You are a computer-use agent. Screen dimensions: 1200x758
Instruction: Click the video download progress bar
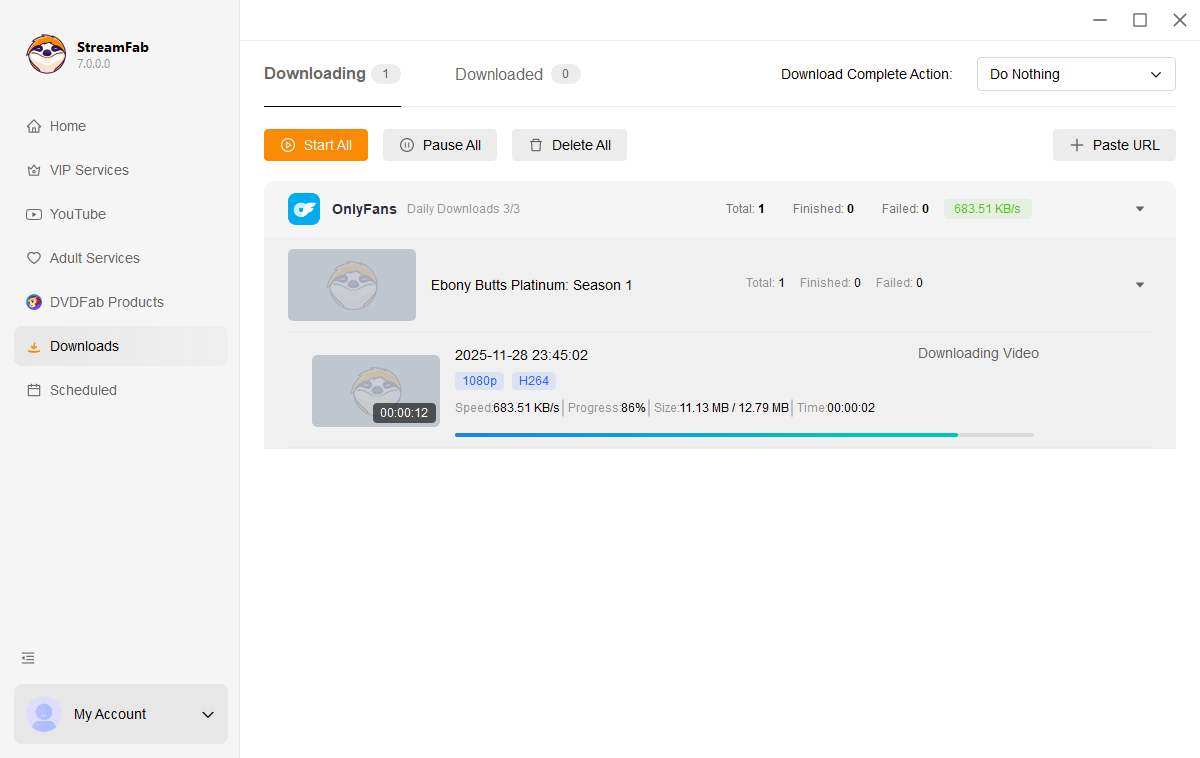(743, 435)
